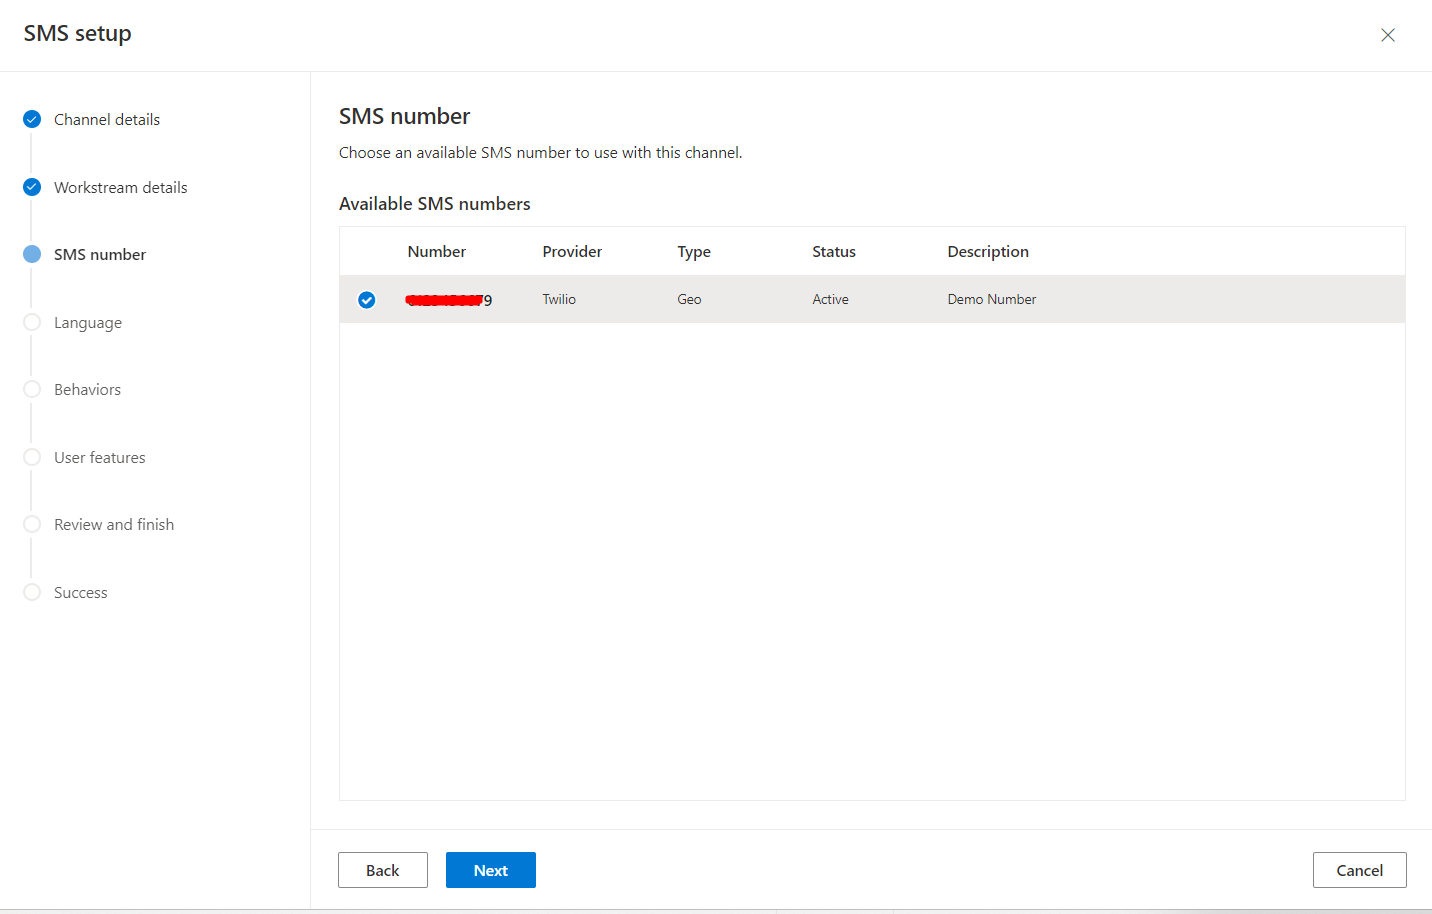Click Next to proceed to Language

click(490, 869)
